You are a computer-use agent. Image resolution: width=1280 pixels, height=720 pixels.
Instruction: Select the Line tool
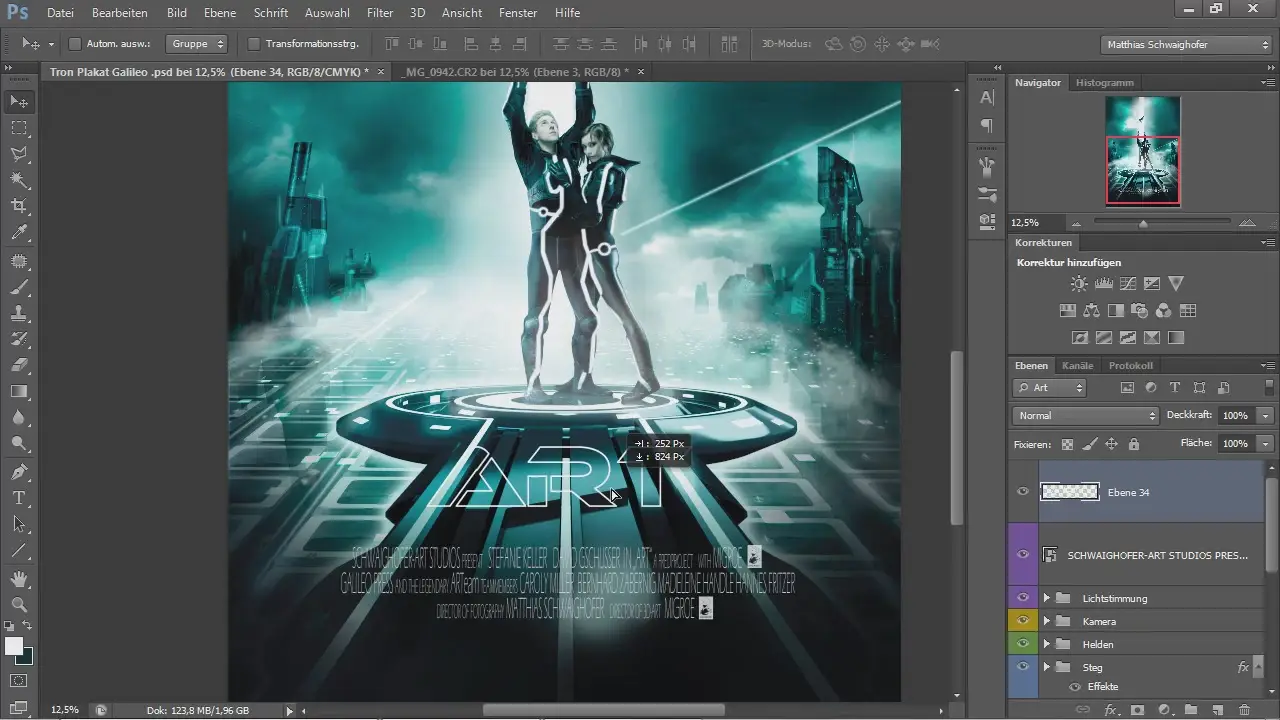click(x=19, y=550)
